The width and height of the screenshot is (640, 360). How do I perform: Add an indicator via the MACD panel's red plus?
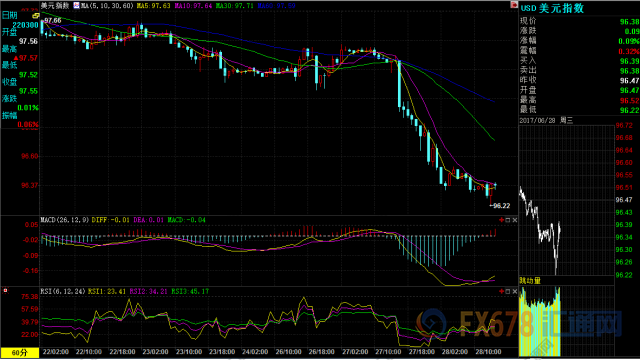point(502,220)
